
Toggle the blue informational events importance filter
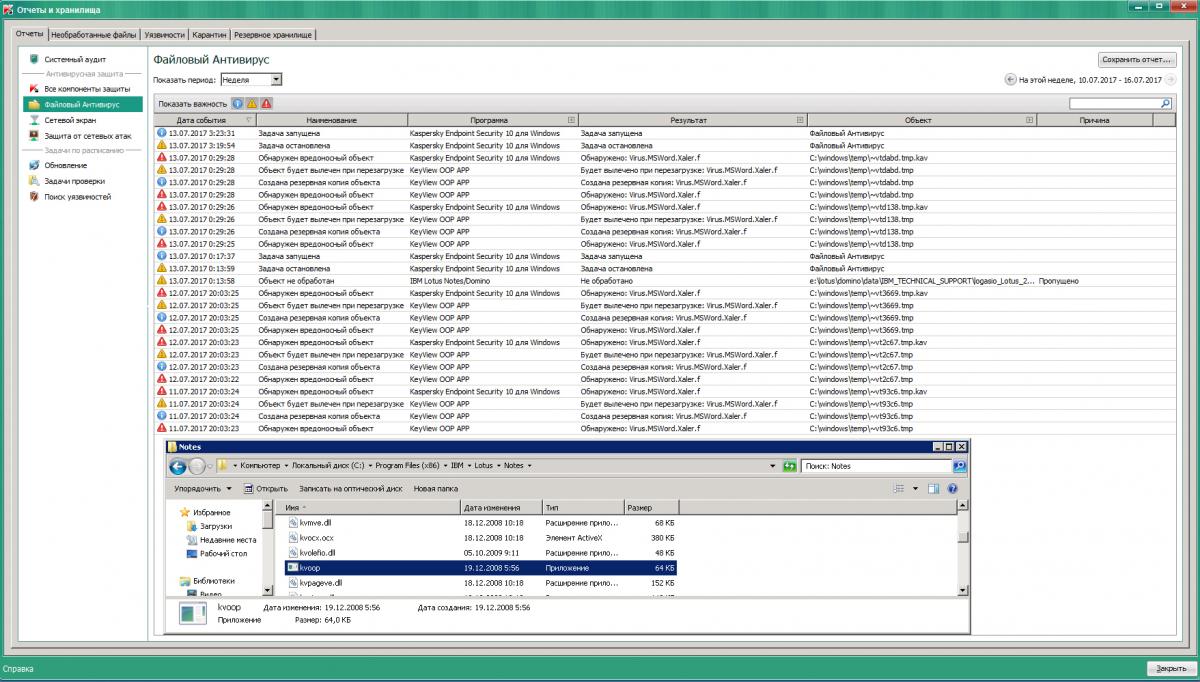point(238,103)
